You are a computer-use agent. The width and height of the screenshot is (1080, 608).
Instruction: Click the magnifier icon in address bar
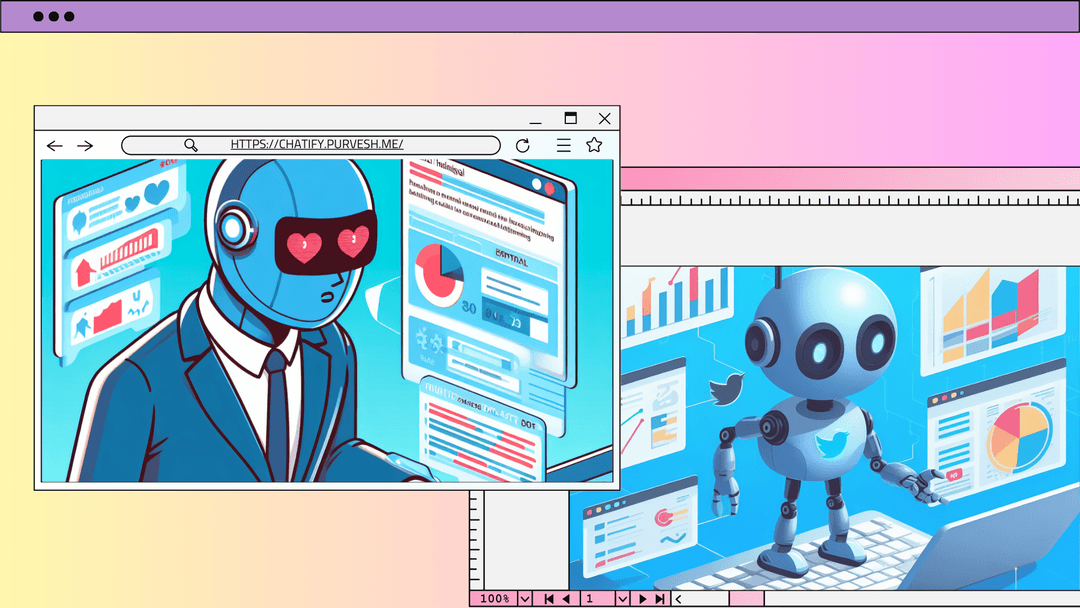pyautogui.click(x=191, y=145)
